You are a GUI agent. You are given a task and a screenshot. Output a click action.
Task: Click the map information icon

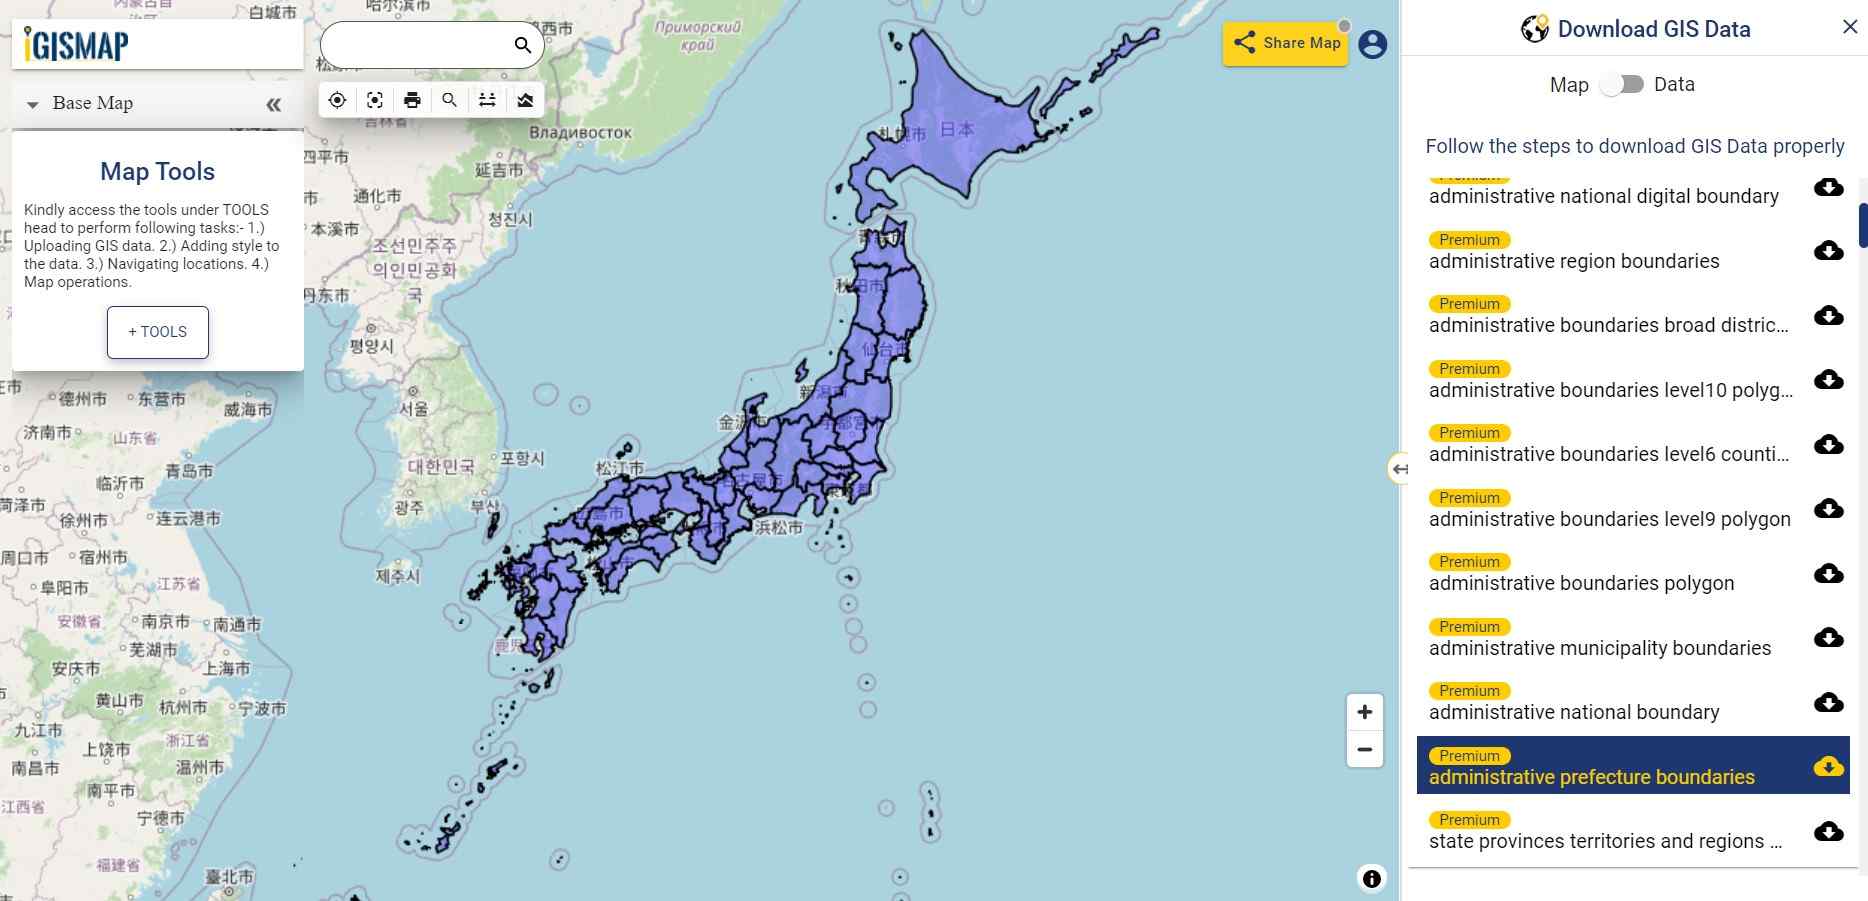pos(1372,878)
